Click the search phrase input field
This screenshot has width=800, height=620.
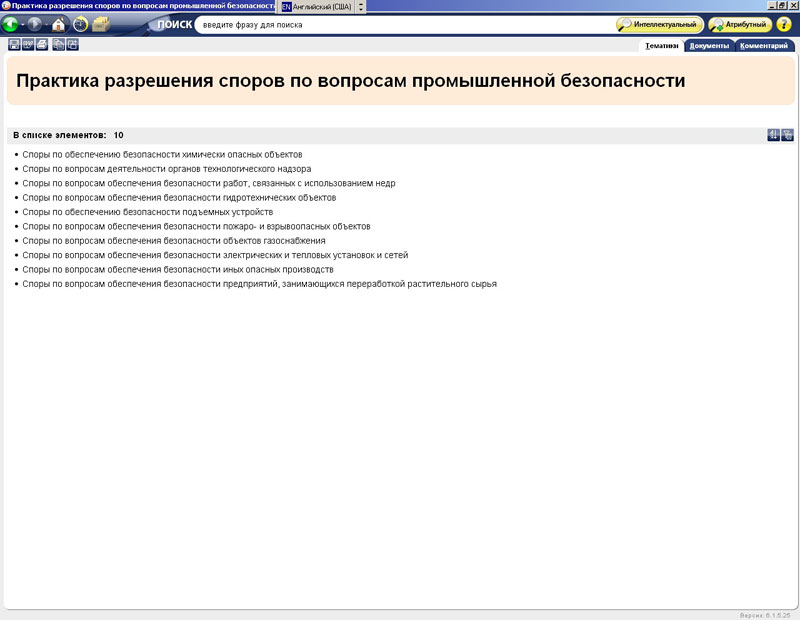tap(400, 24)
